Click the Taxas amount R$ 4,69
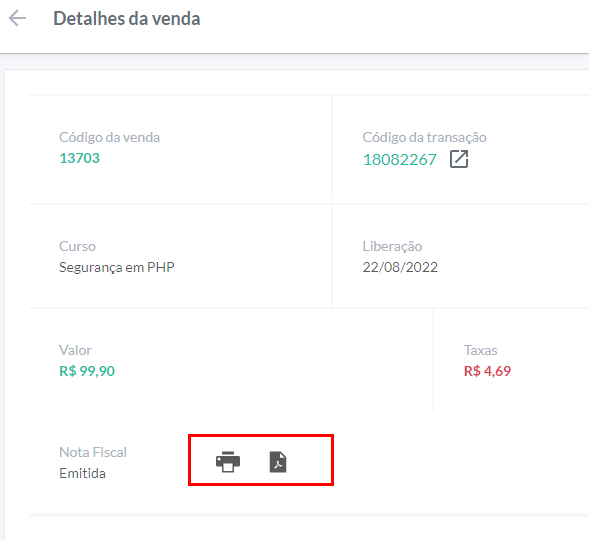The image size is (589, 540). 488,371
